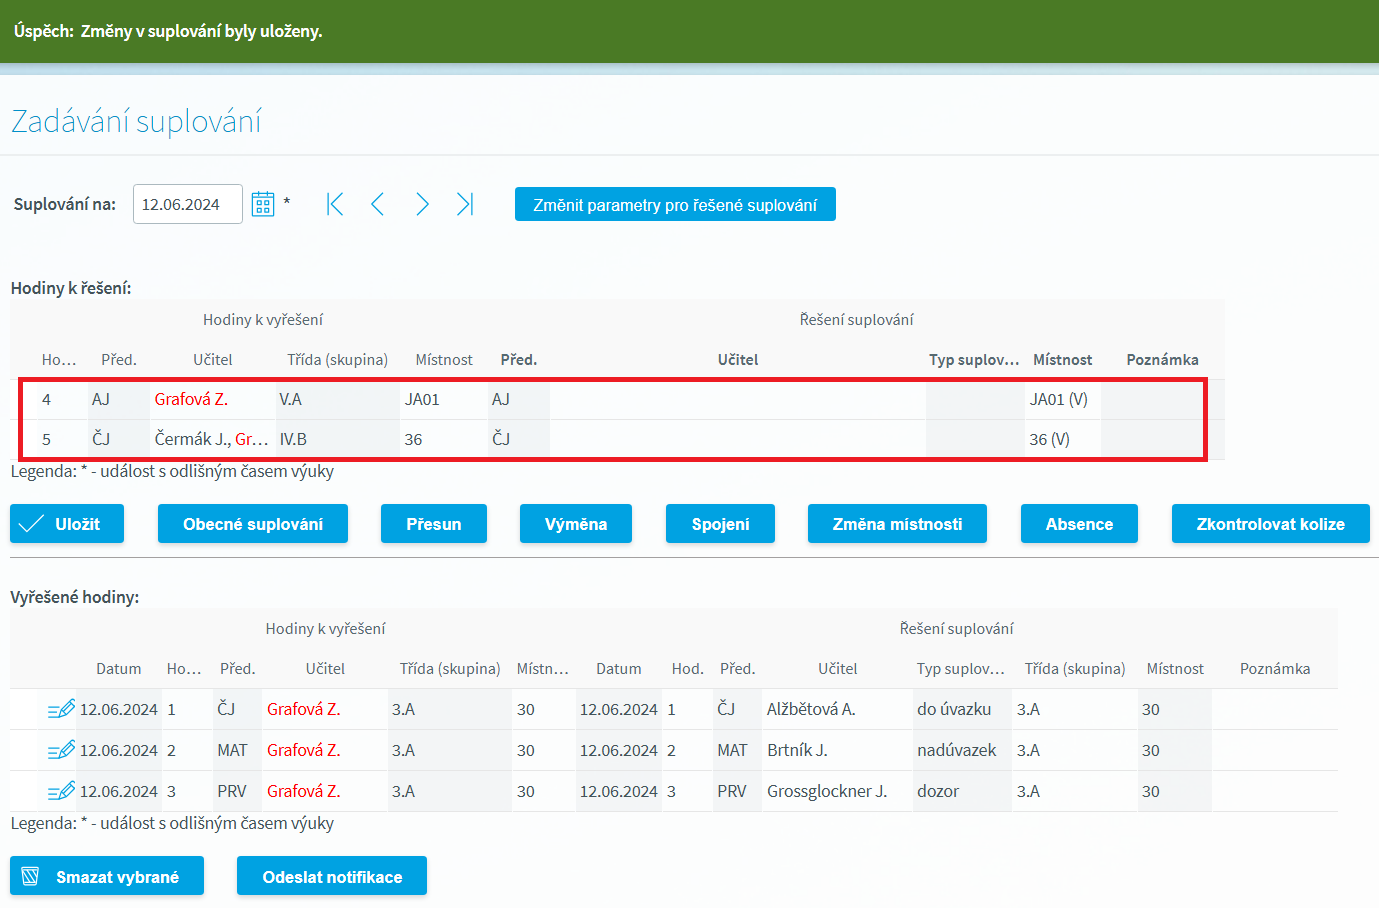Save changes with Uložit button

(x=67, y=524)
